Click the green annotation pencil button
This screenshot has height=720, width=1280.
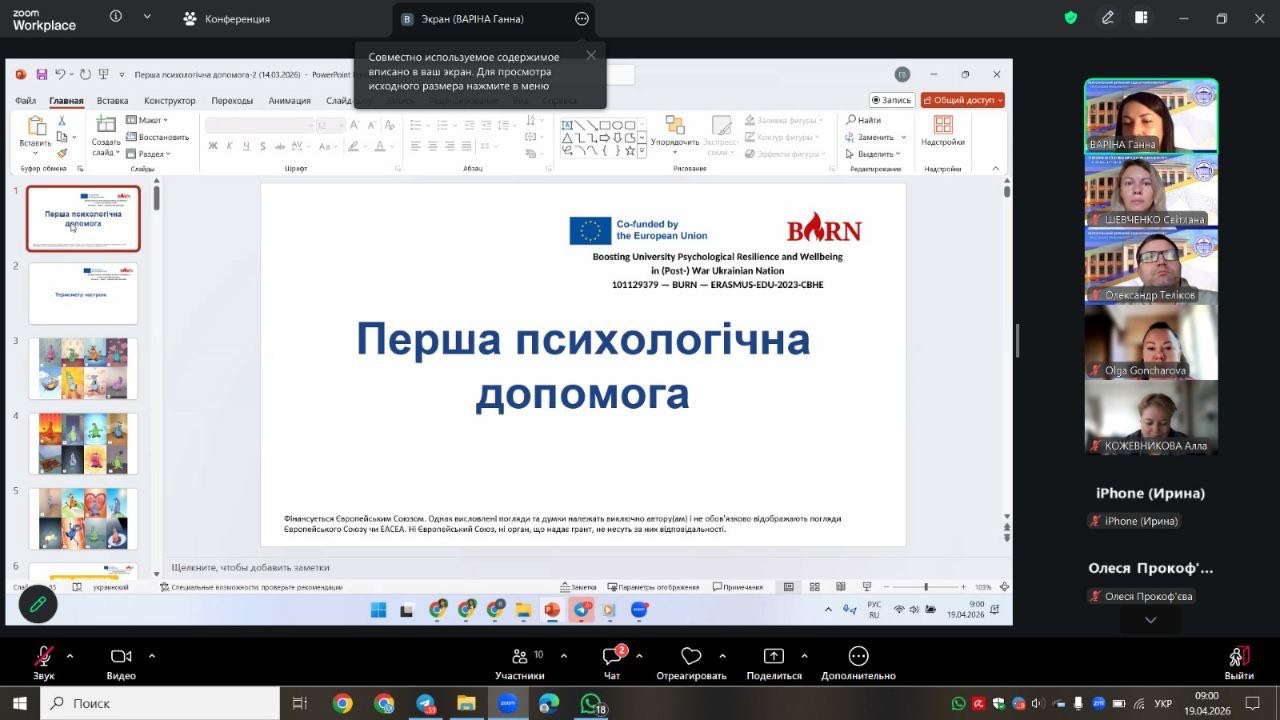point(38,604)
